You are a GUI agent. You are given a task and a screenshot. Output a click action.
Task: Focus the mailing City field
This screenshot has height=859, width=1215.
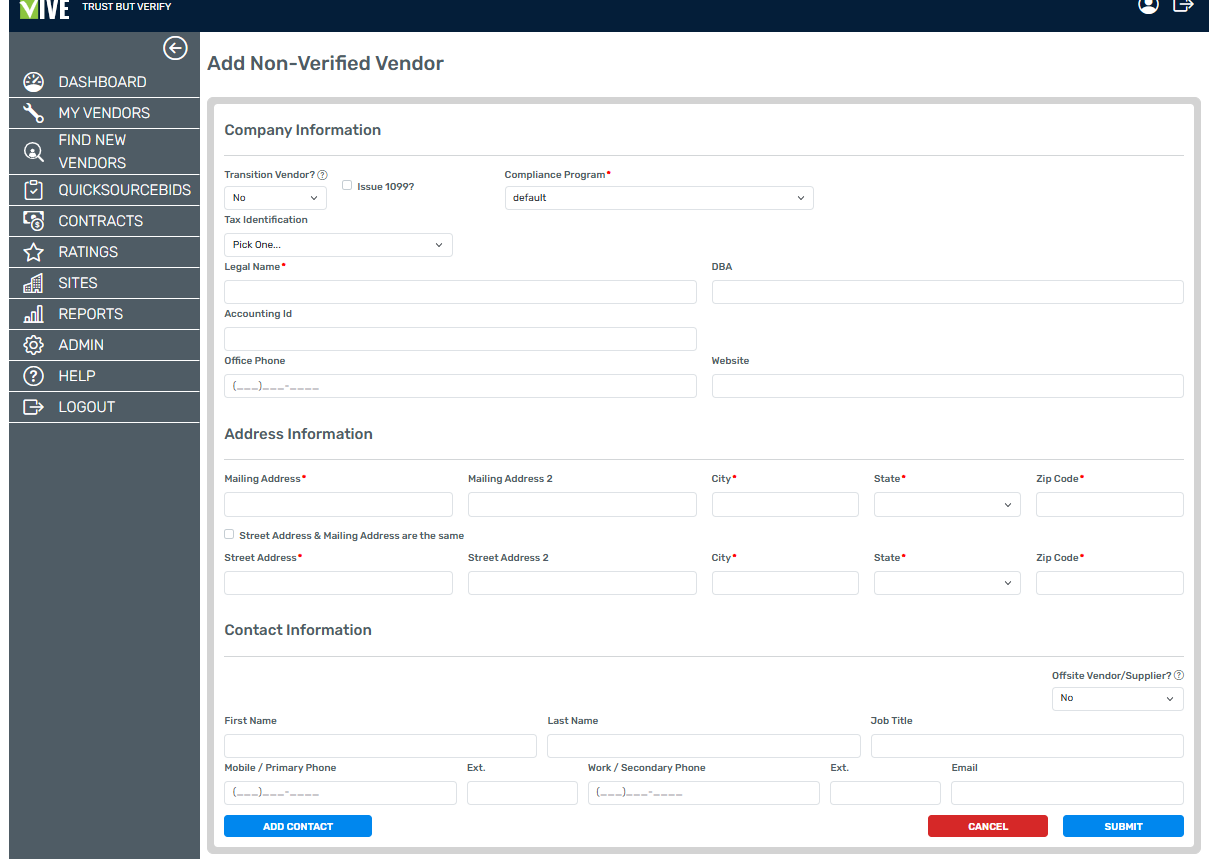pos(785,505)
